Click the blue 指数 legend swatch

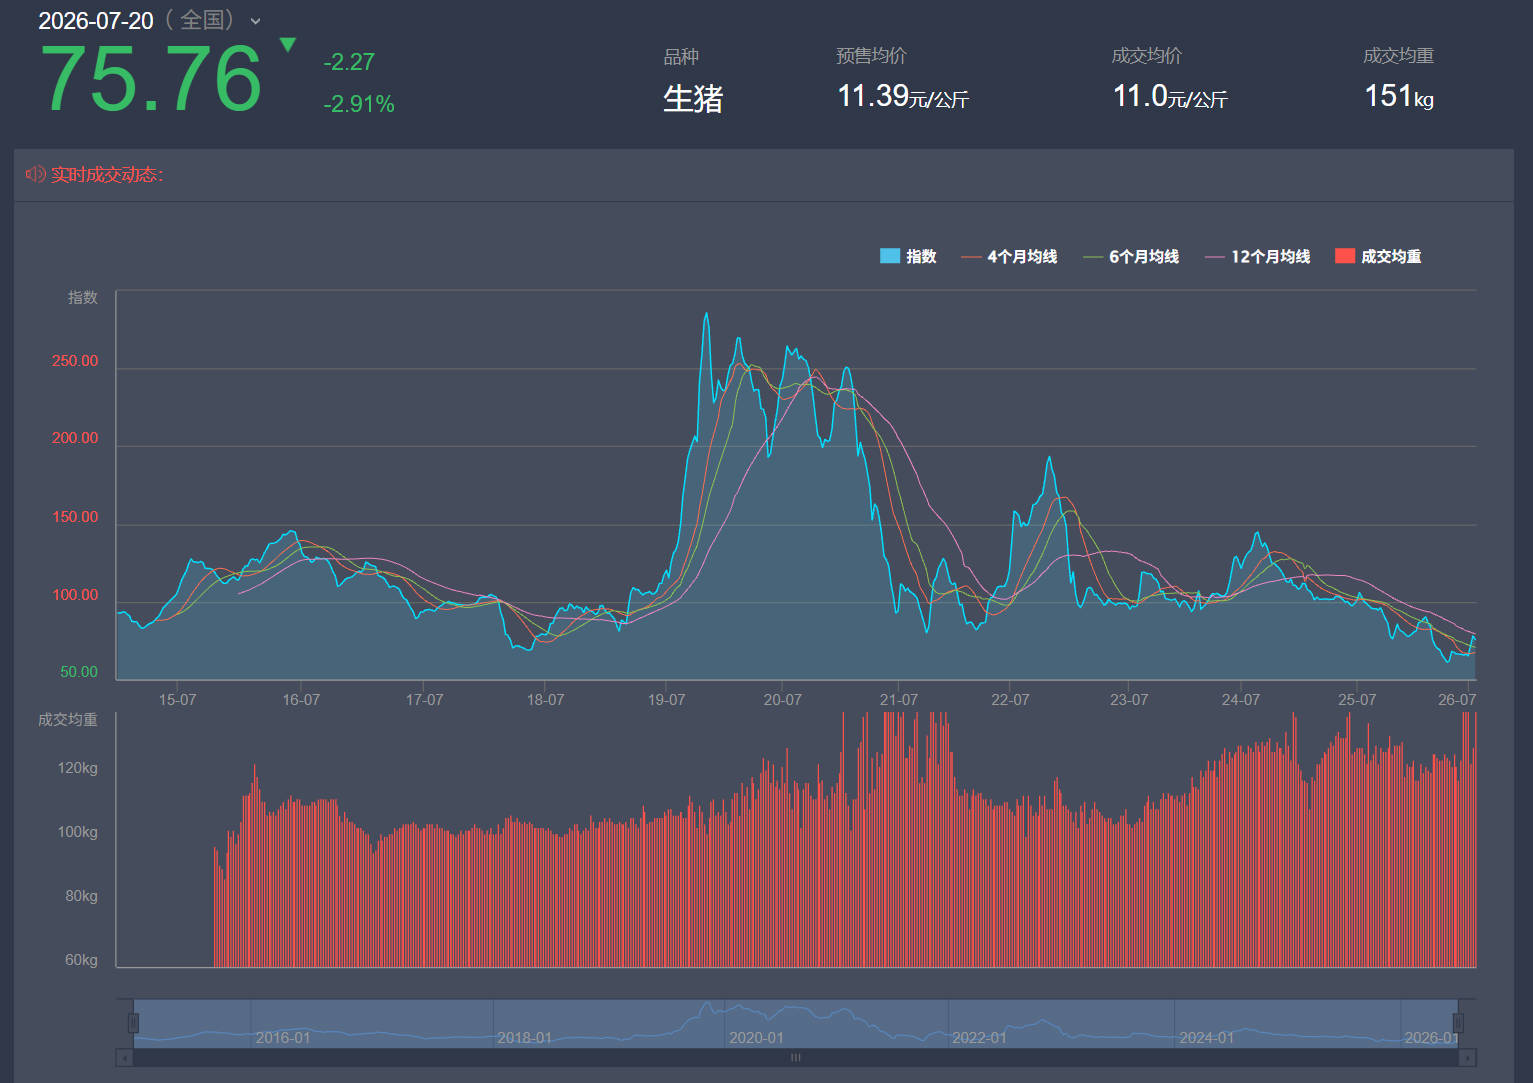pyautogui.click(x=890, y=256)
